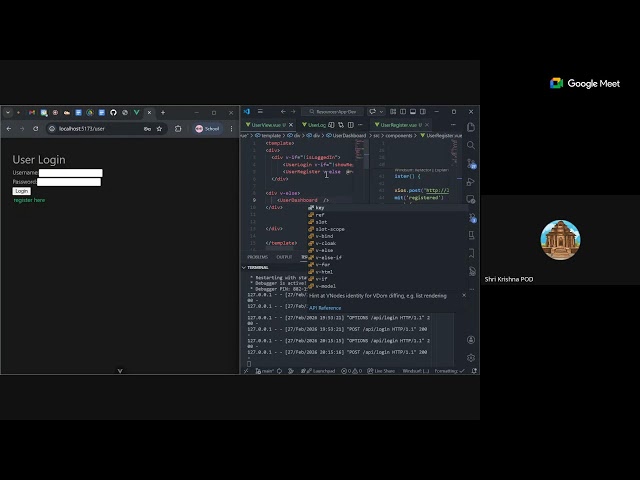Image resolution: width=640 pixels, height=480 pixels.
Task: Open Customize Layout icon in title bar
Action: pyautogui.click(x=393, y=111)
